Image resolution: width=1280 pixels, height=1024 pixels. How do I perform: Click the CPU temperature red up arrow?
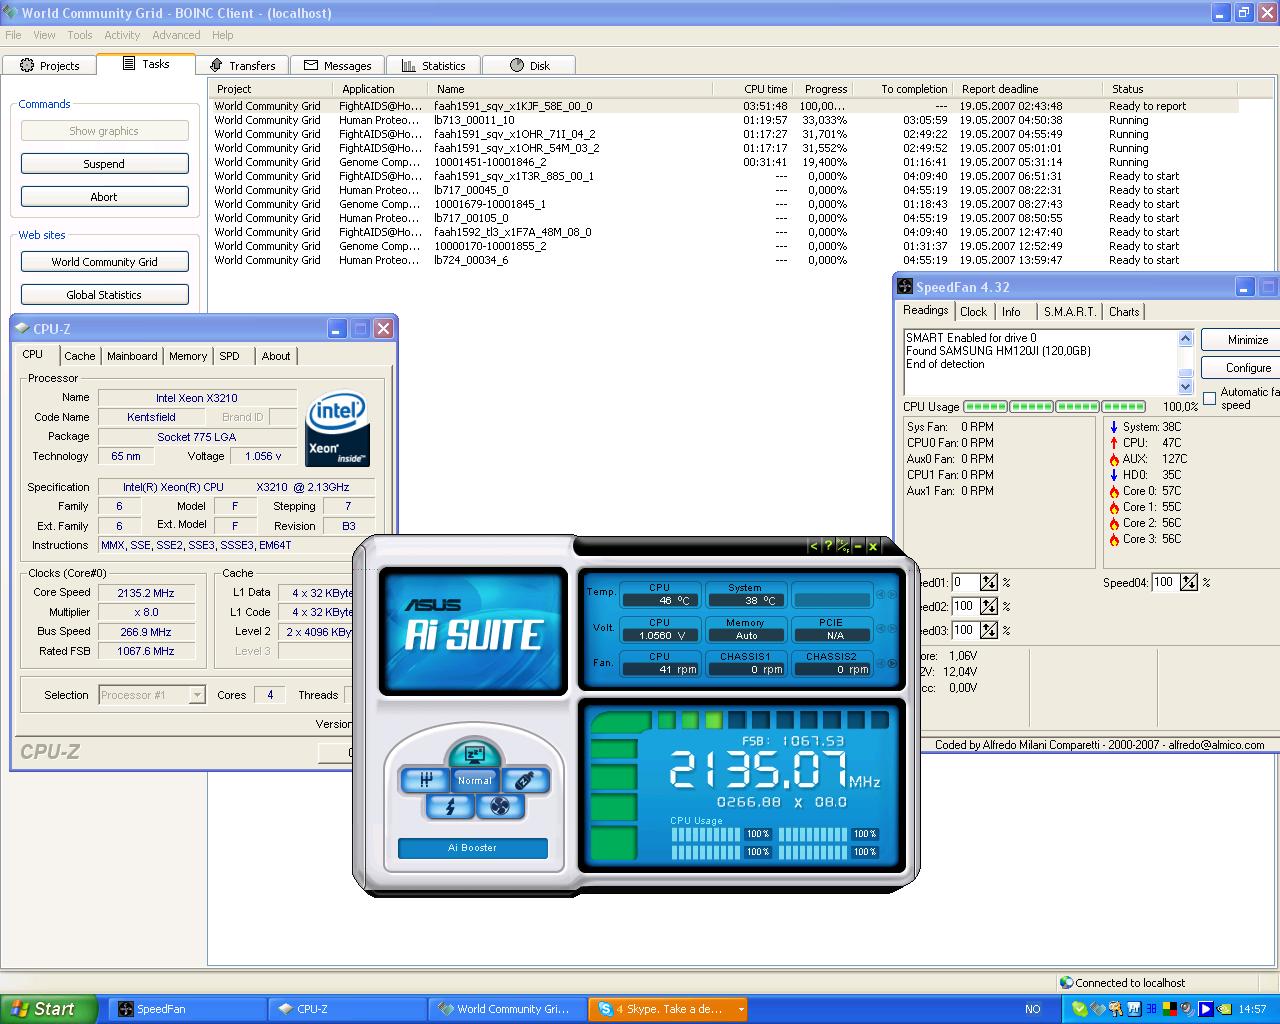click(1114, 443)
